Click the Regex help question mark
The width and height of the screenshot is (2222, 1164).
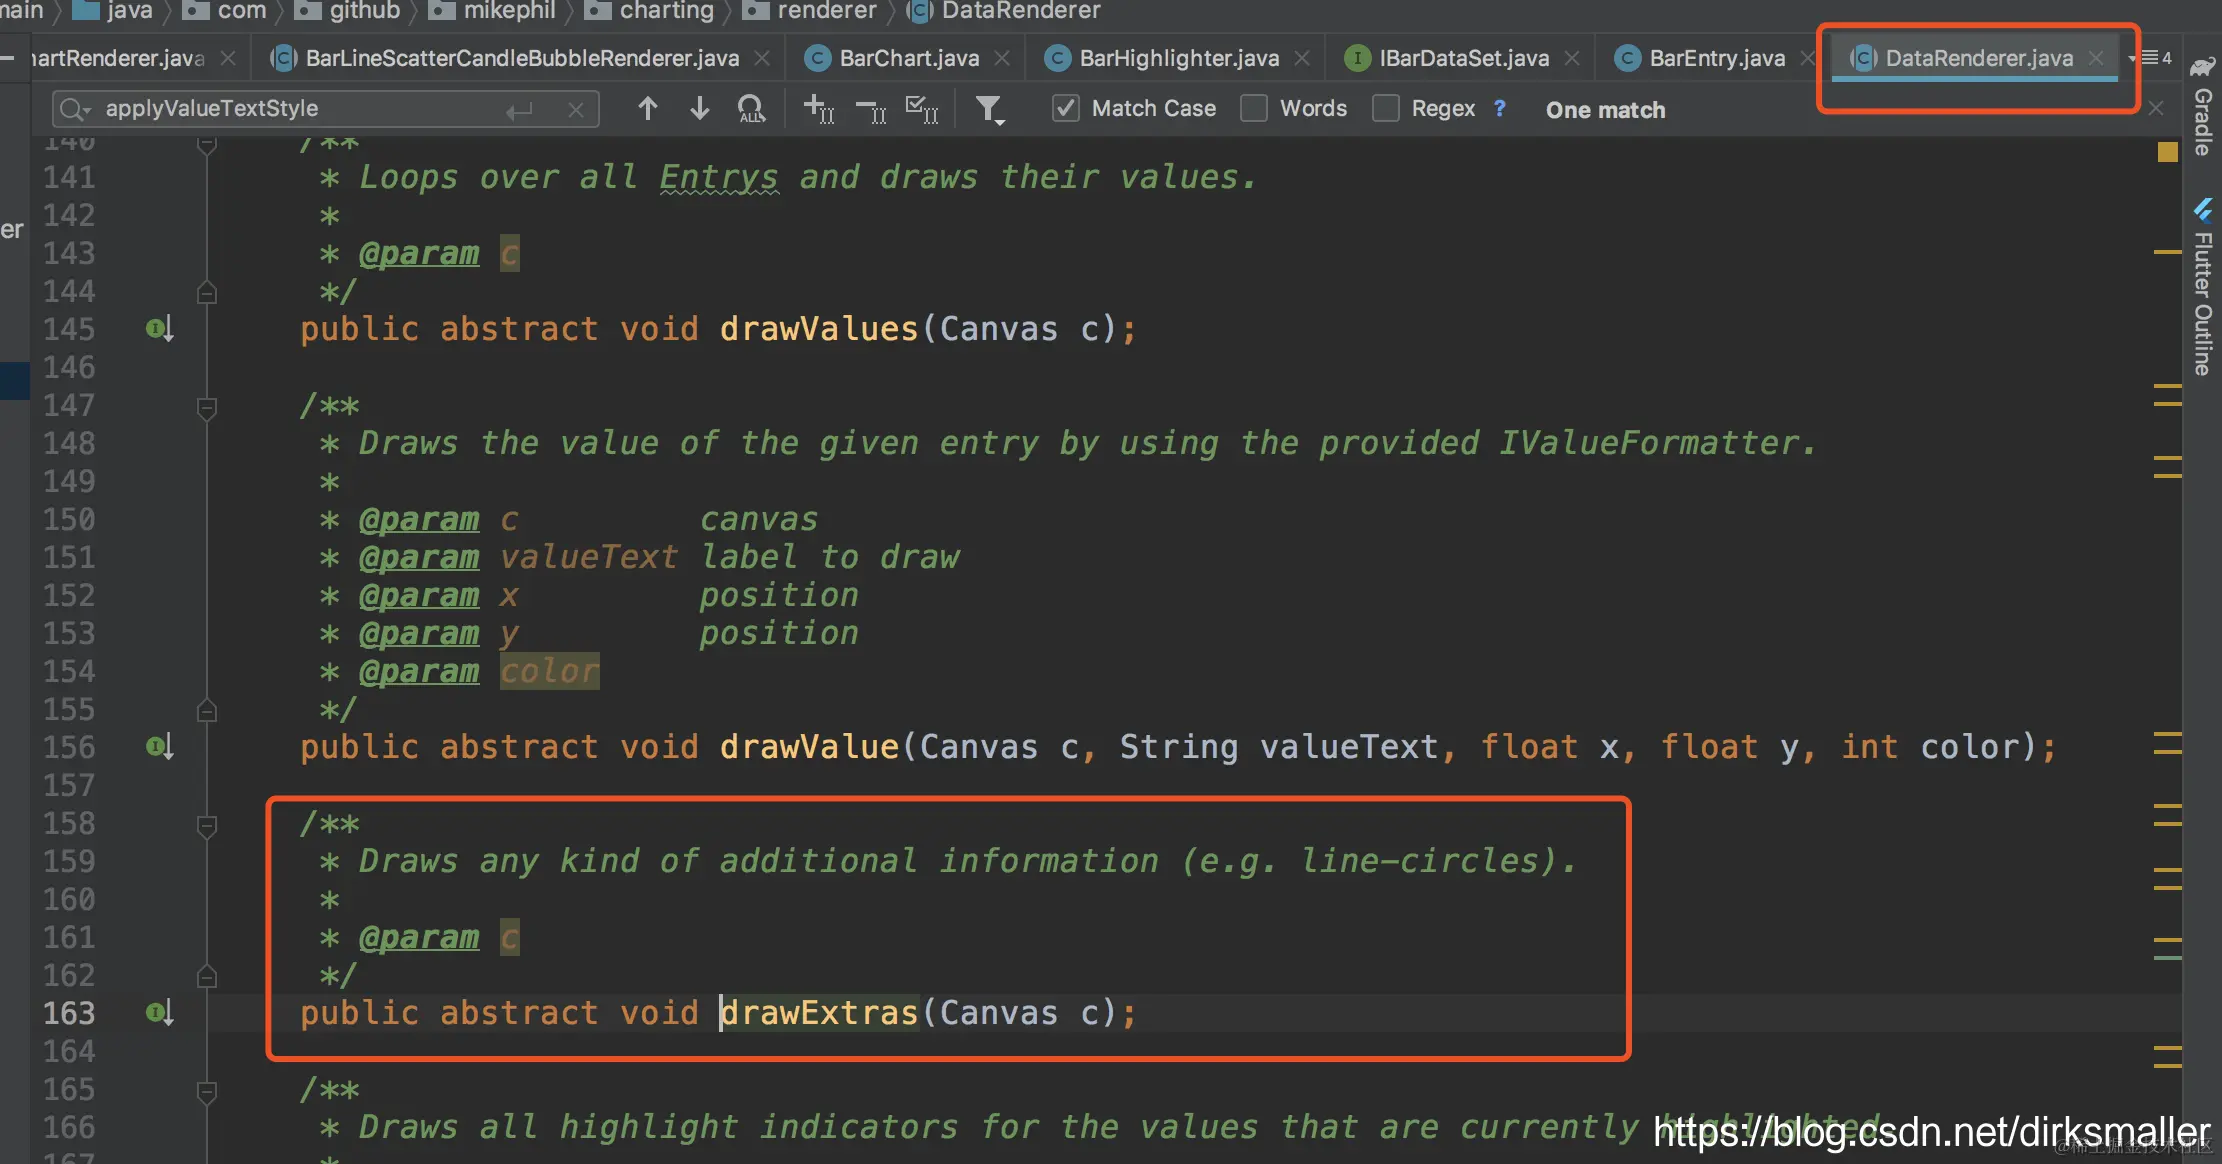pyautogui.click(x=1499, y=108)
